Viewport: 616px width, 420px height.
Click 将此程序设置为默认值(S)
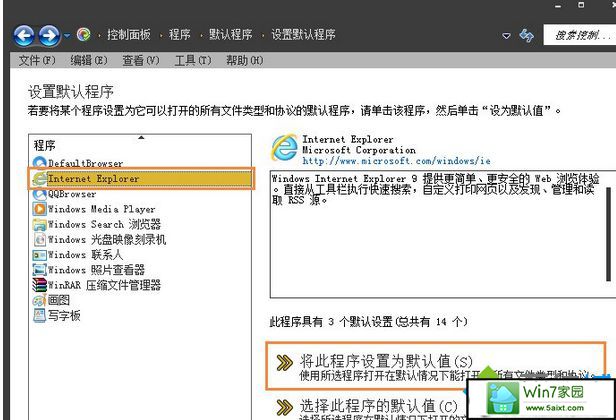click(x=386, y=361)
